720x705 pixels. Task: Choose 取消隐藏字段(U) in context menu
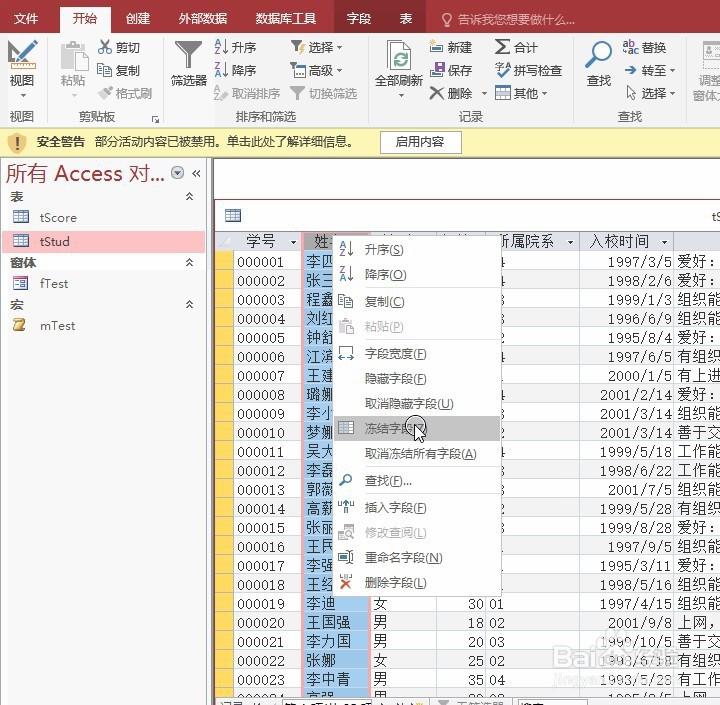416,403
